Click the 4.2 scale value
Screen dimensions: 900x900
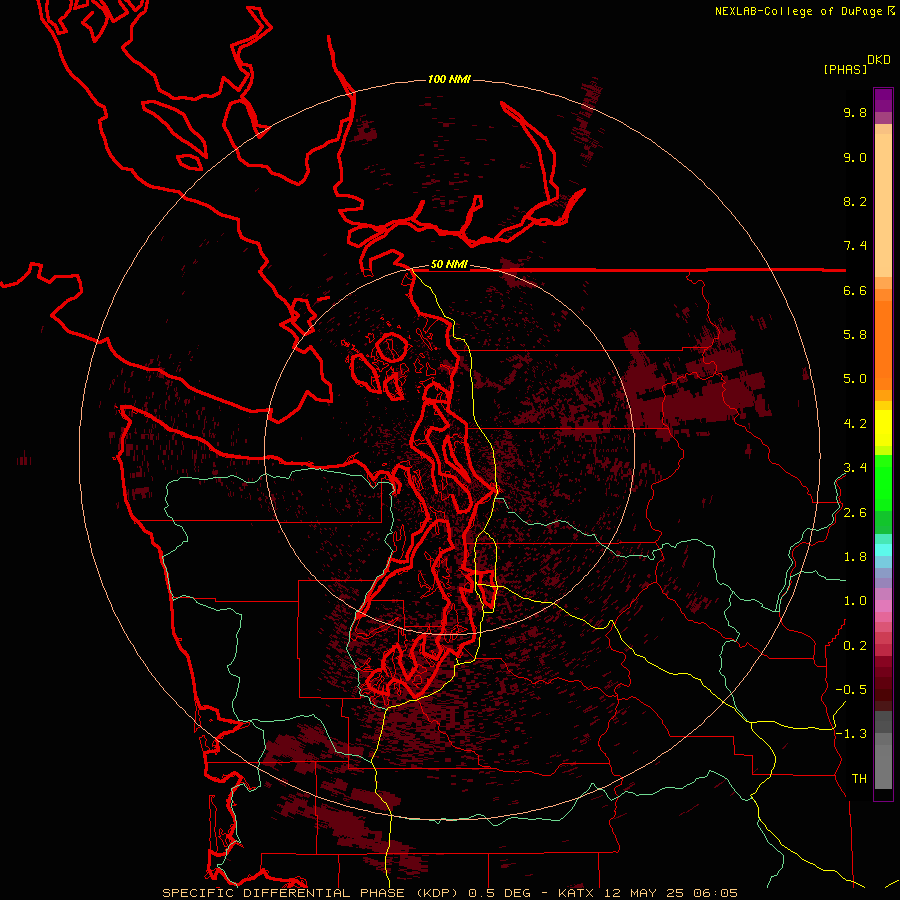tap(855, 424)
